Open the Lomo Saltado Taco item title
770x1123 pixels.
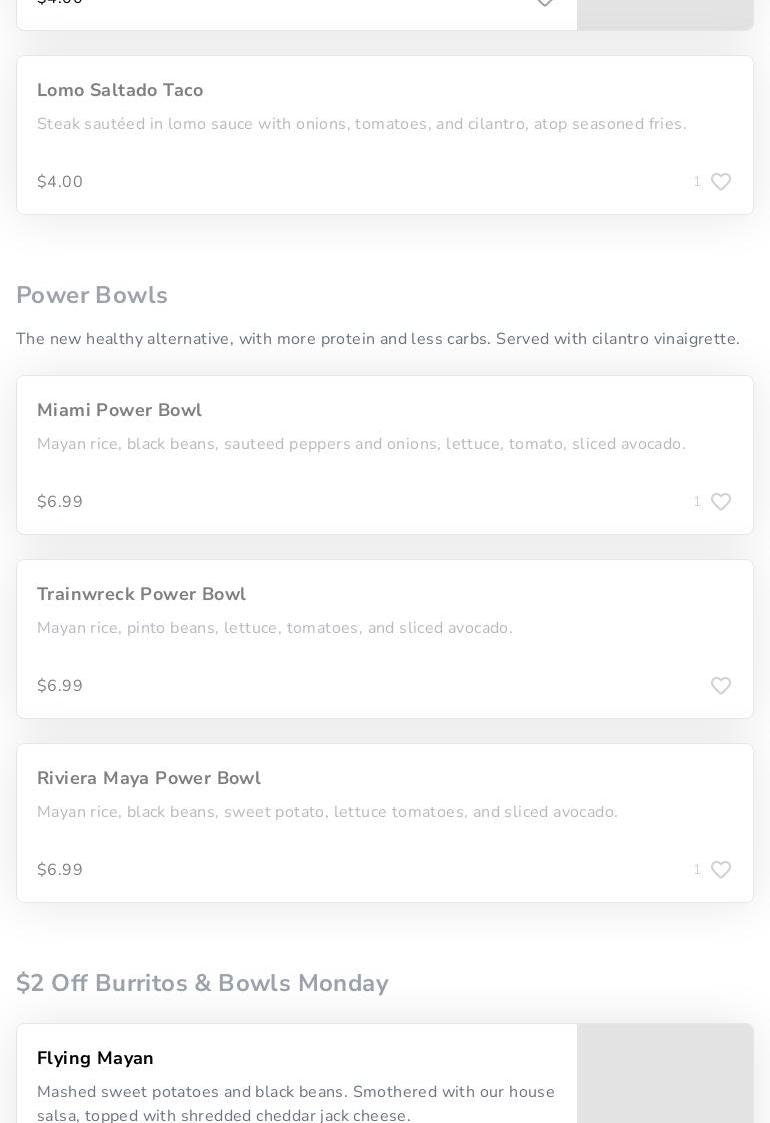pyautogui.click(x=120, y=91)
